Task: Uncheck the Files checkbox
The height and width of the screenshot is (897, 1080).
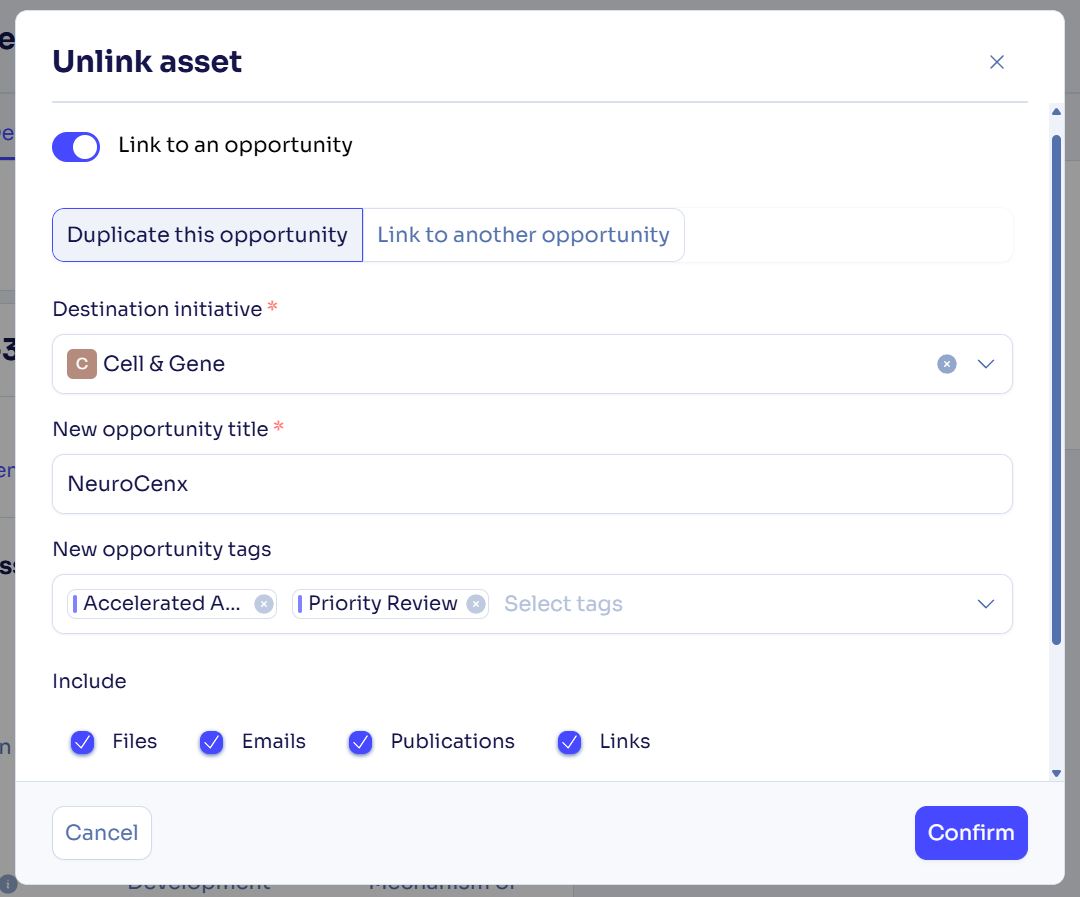Action: point(83,742)
